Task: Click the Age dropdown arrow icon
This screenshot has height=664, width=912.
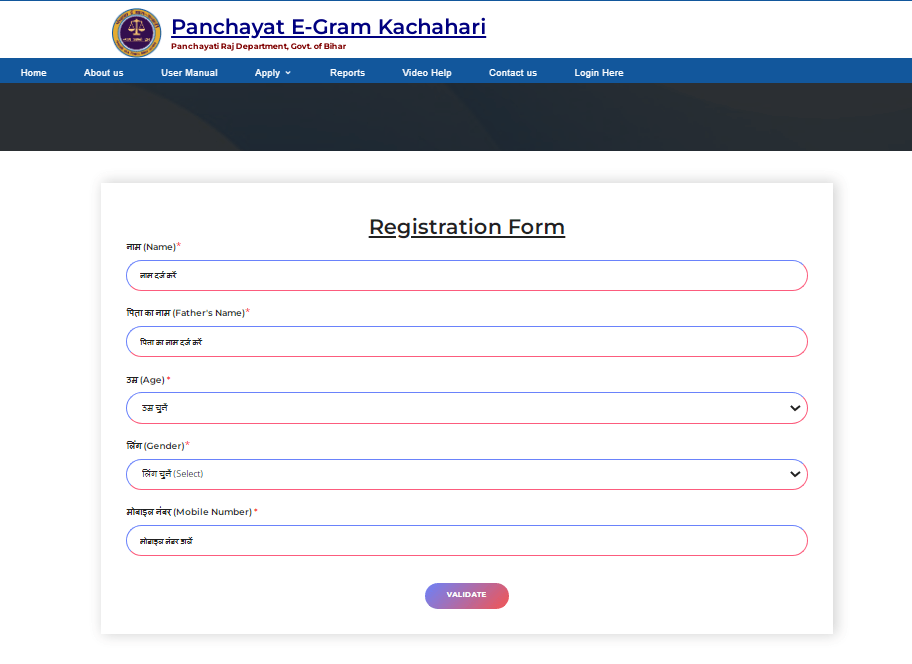Action: point(795,408)
